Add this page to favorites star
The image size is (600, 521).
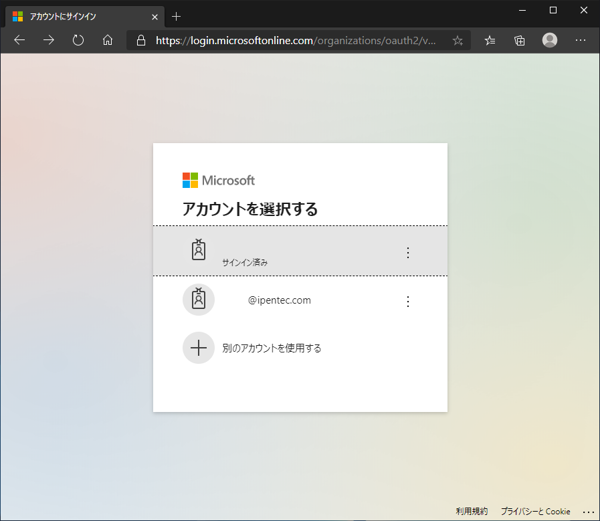pos(457,41)
